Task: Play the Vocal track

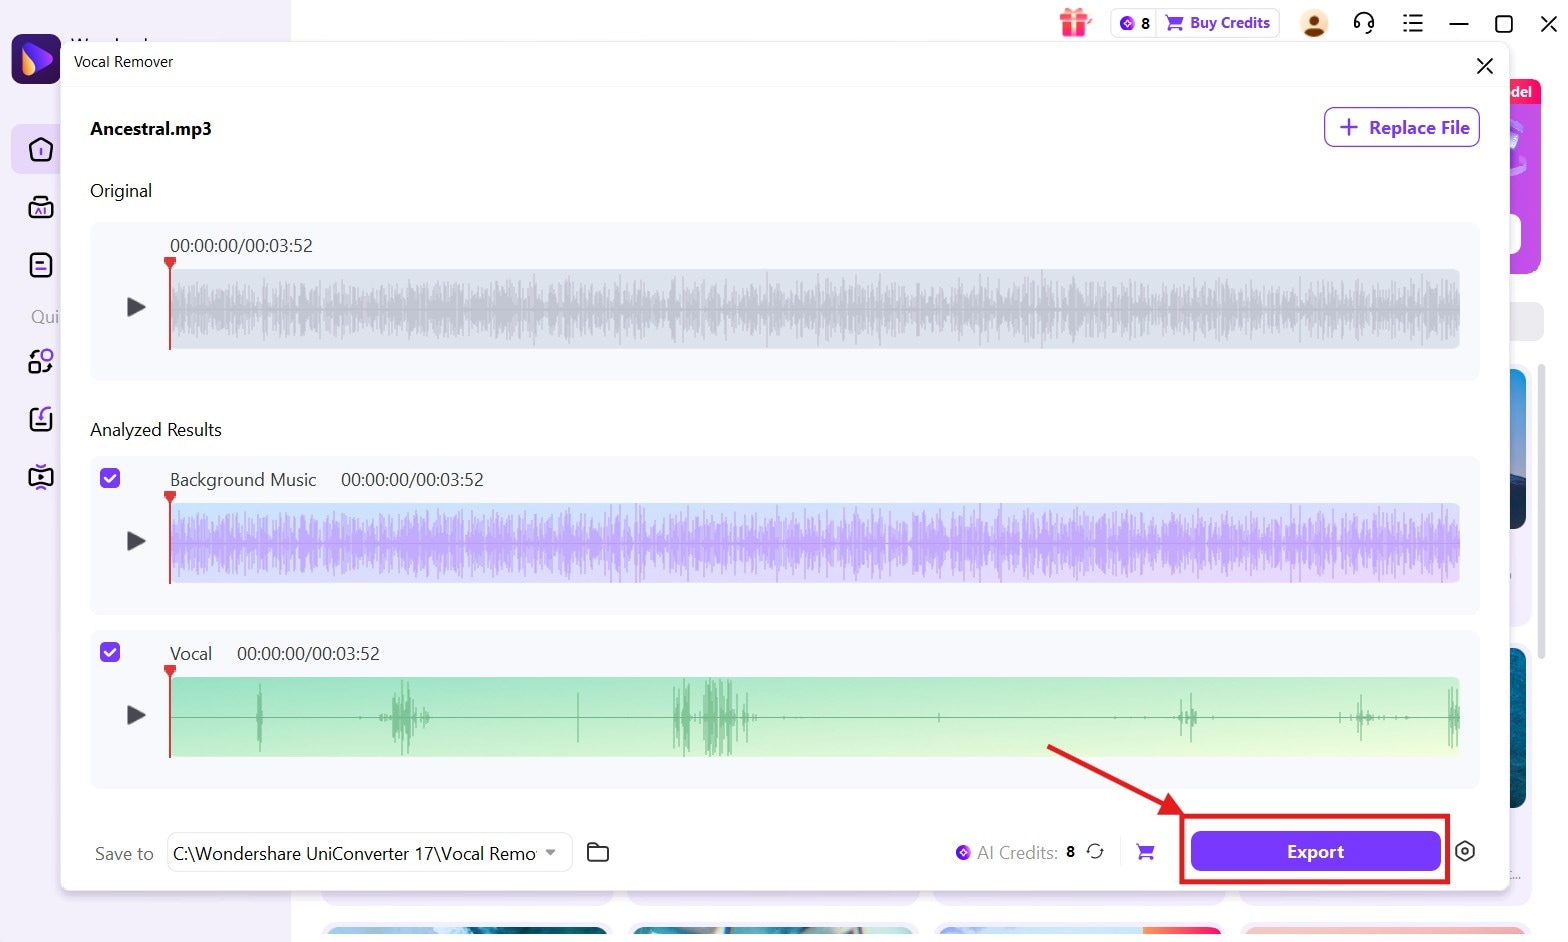Action: click(x=136, y=715)
